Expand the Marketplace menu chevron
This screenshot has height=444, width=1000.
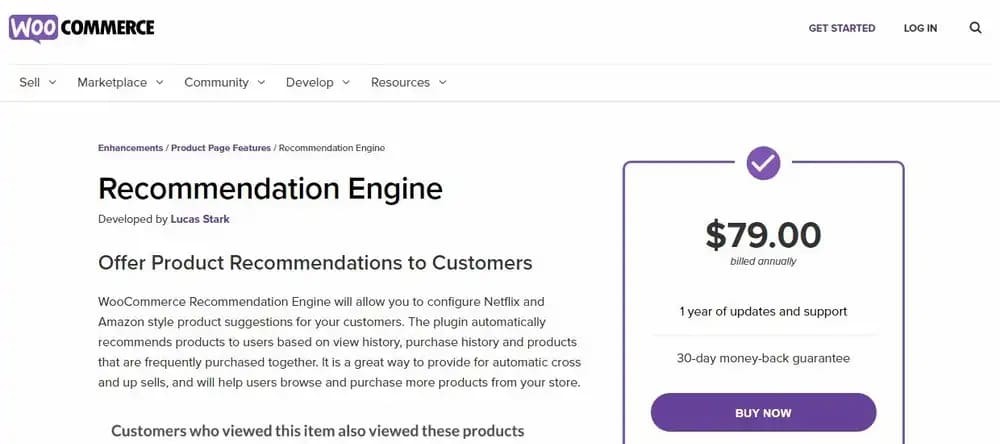pos(159,82)
